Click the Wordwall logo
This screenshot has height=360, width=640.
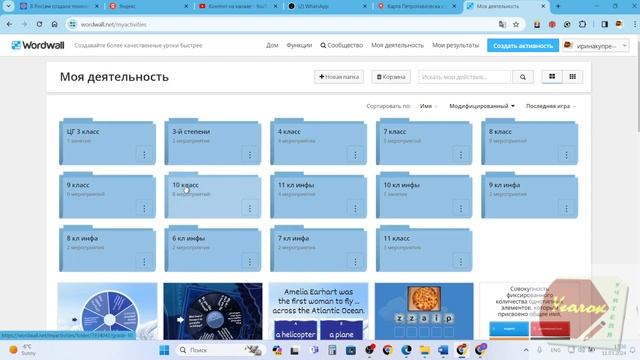pos(38,45)
